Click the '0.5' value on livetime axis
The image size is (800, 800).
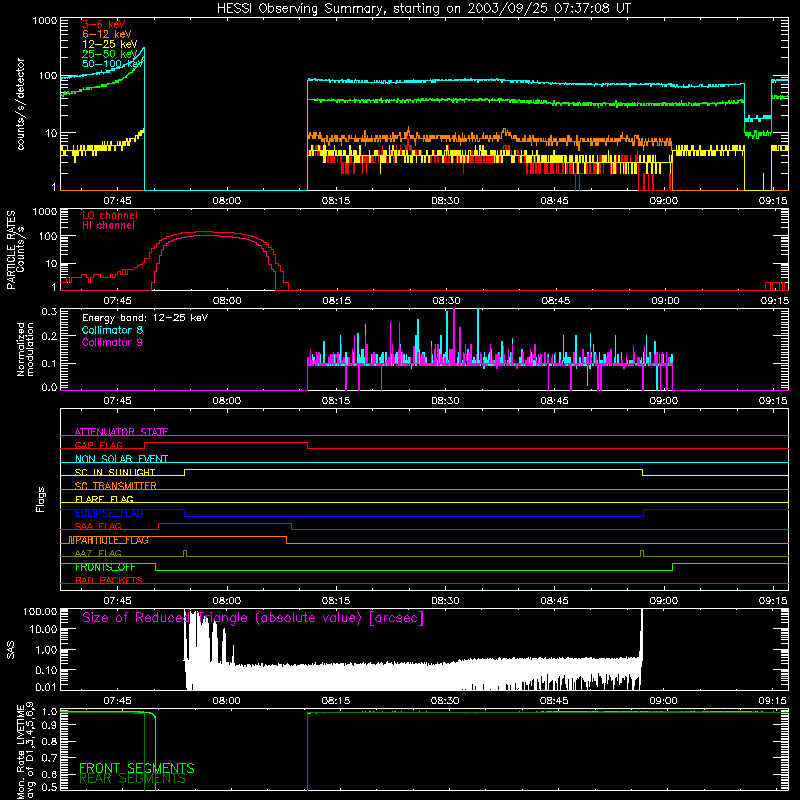click(49, 787)
